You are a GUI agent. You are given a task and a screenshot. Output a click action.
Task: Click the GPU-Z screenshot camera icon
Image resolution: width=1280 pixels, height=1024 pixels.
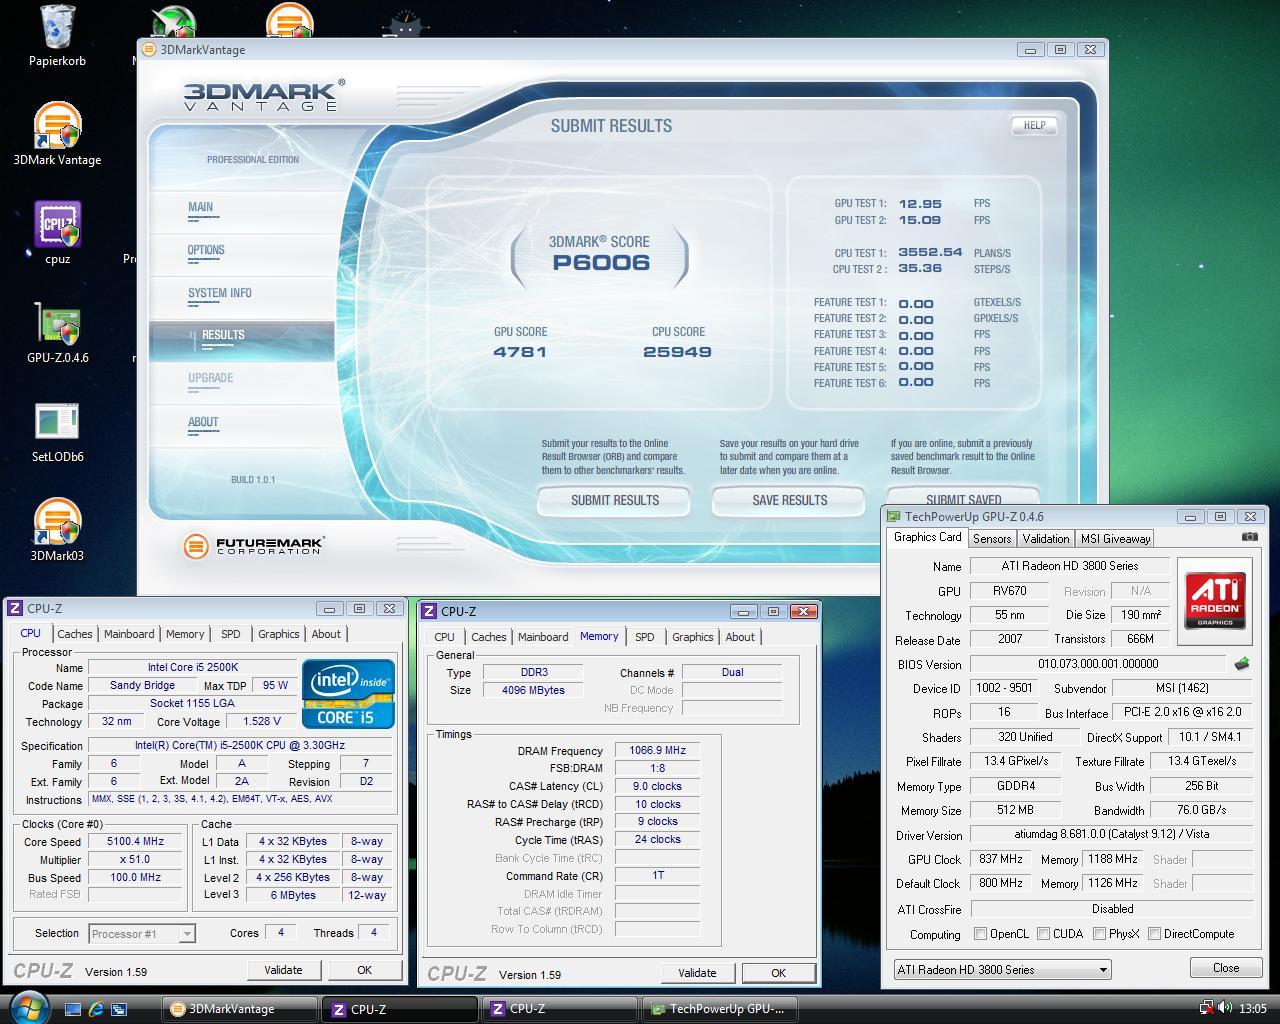click(x=1249, y=537)
